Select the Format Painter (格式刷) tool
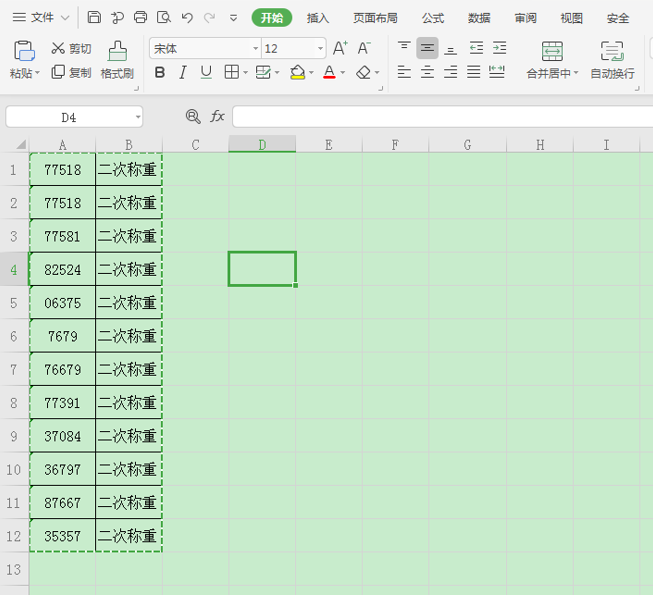The image size is (653, 596). coord(117,60)
